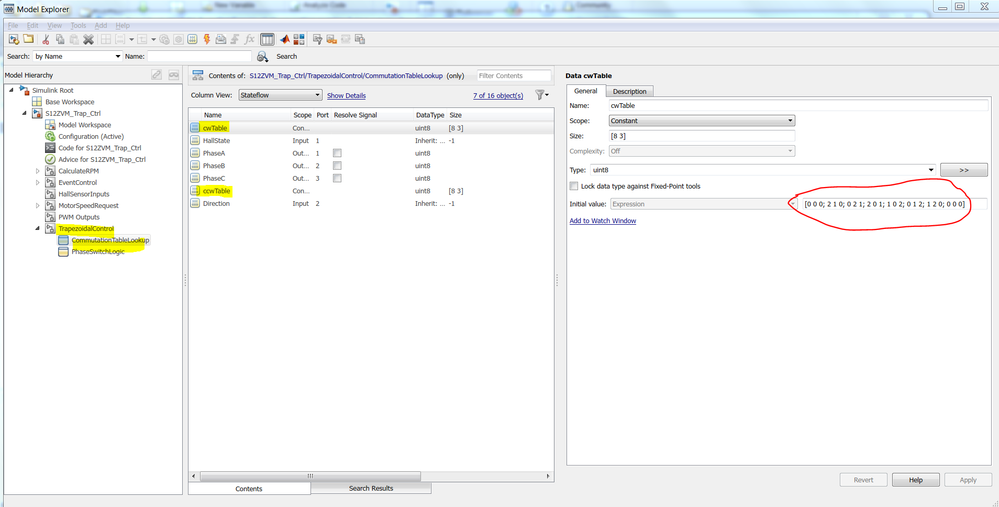
Task: Click the mask glasses icon in Model Hierarchy header
Action: [x=173, y=75]
